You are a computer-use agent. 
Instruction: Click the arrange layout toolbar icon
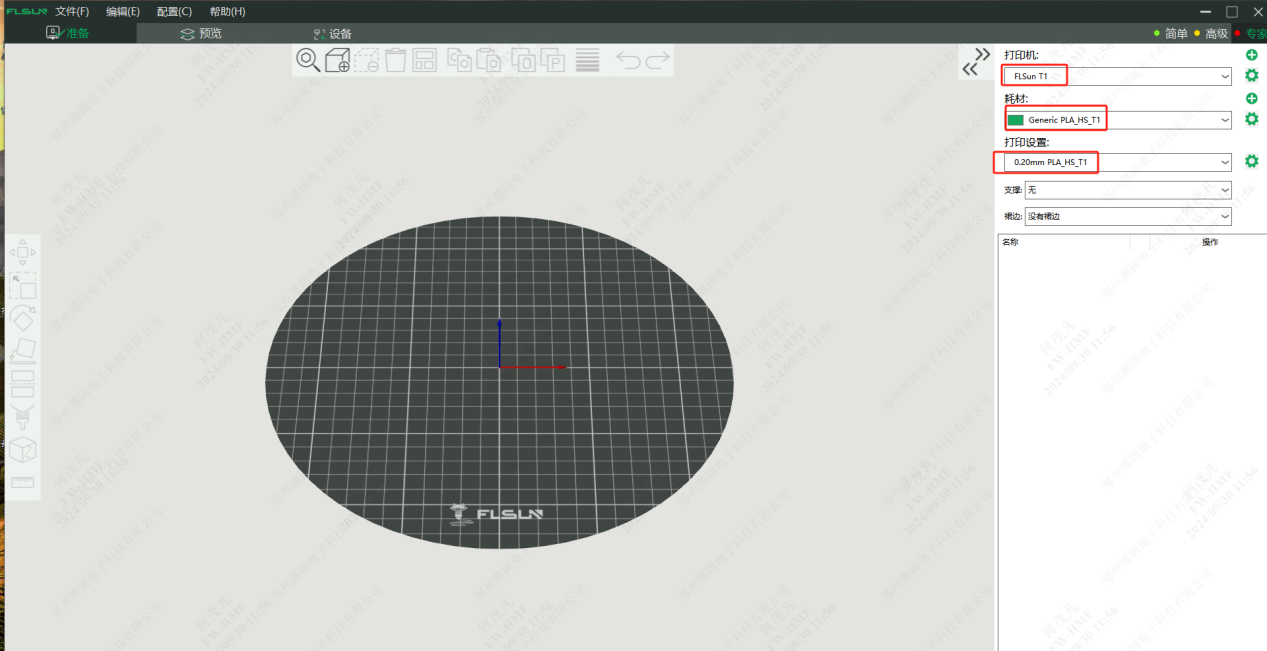tap(425, 61)
